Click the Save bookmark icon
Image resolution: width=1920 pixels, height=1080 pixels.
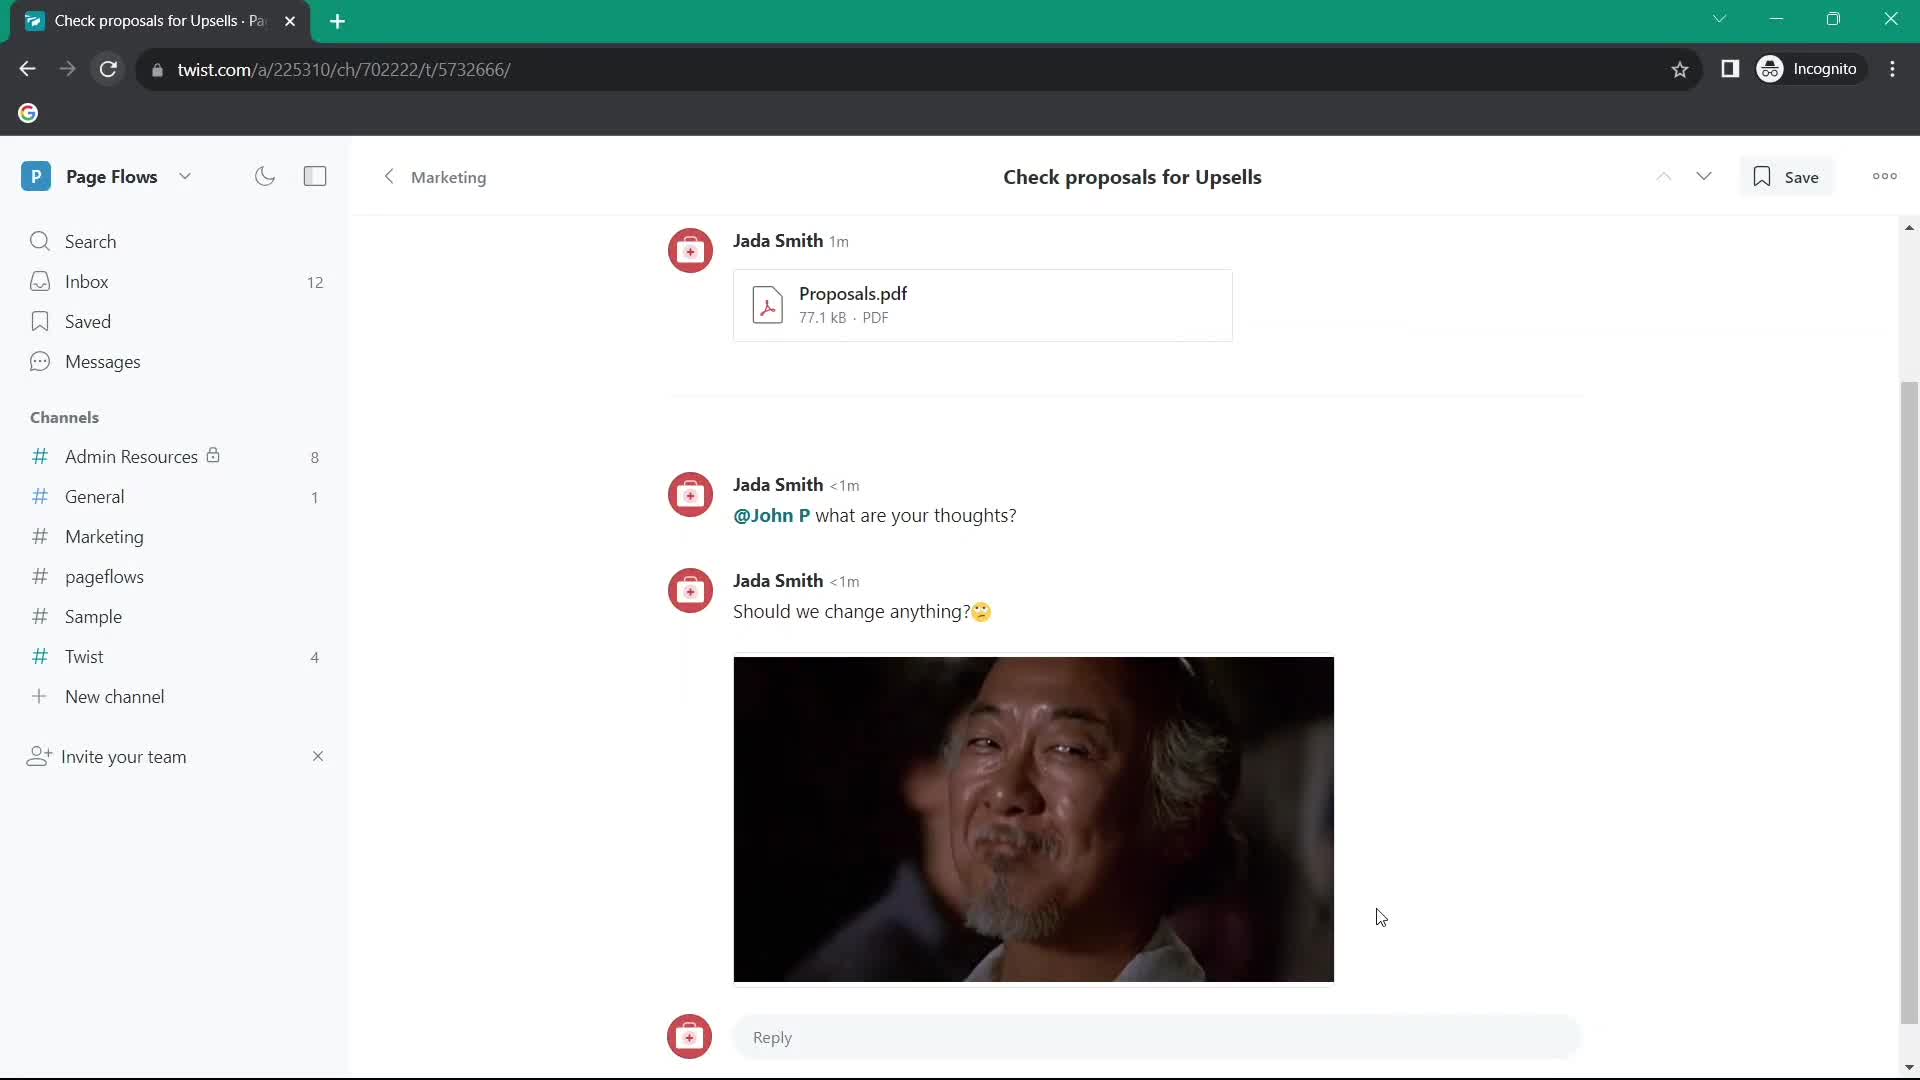(1762, 175)
